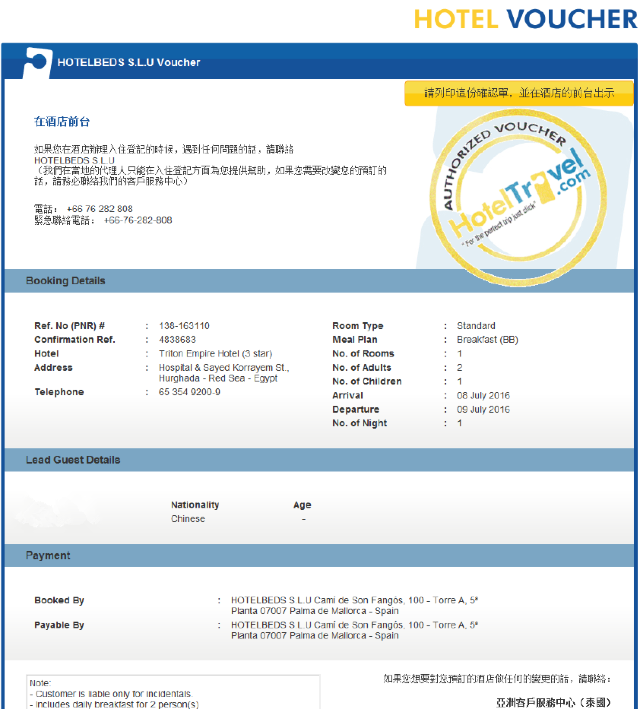Click the HotelTravel.com authorized voucher stamp

tap(518, 198)
